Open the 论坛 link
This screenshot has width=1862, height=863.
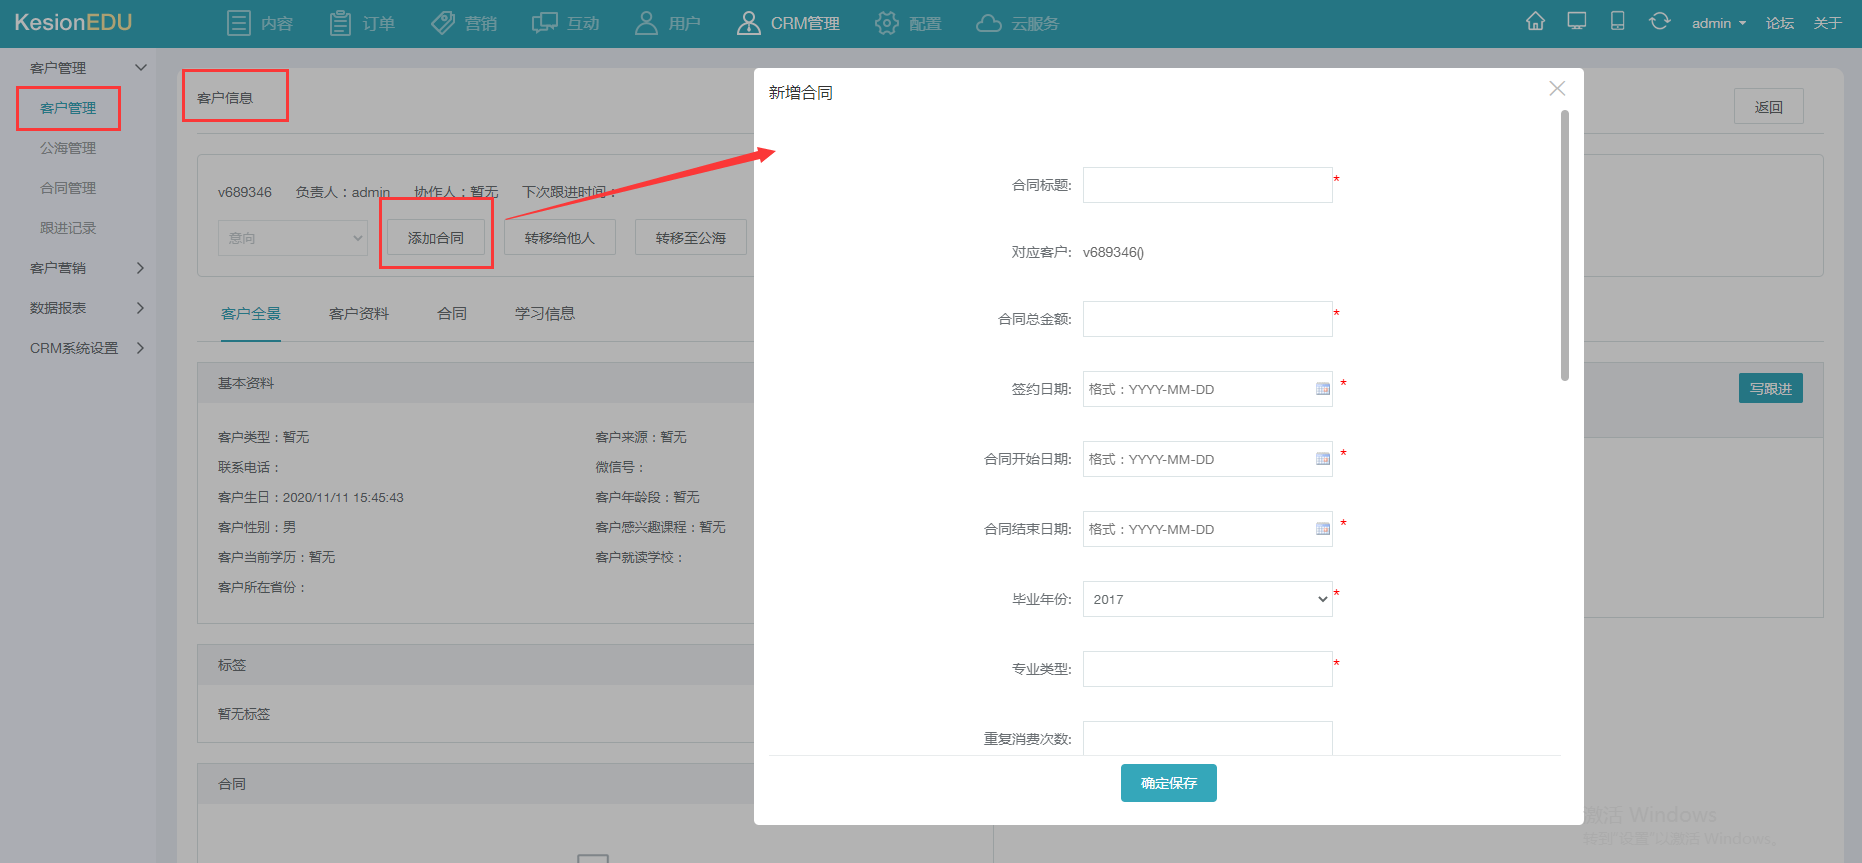(1780, 23)
